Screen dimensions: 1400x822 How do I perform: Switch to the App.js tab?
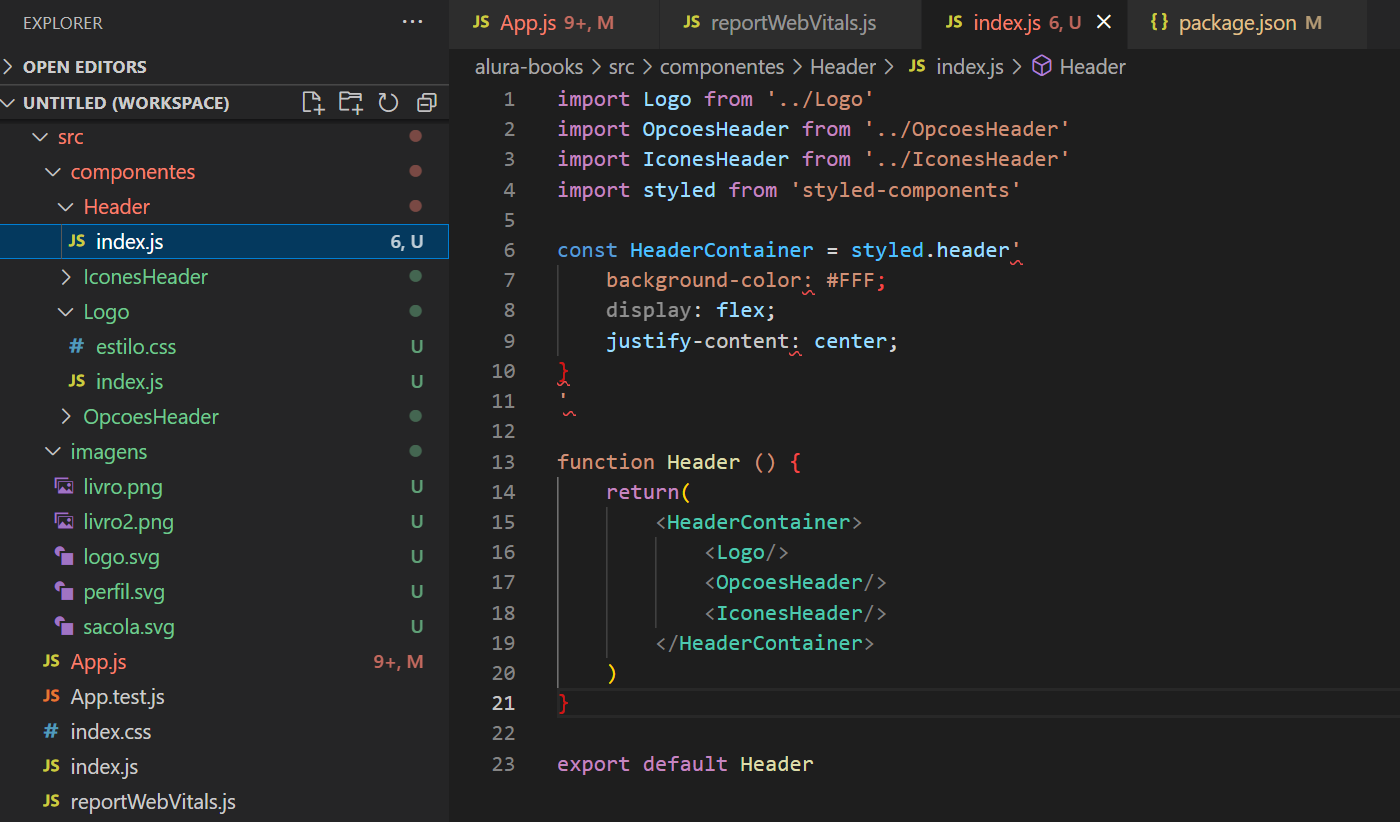coord(555,23)
